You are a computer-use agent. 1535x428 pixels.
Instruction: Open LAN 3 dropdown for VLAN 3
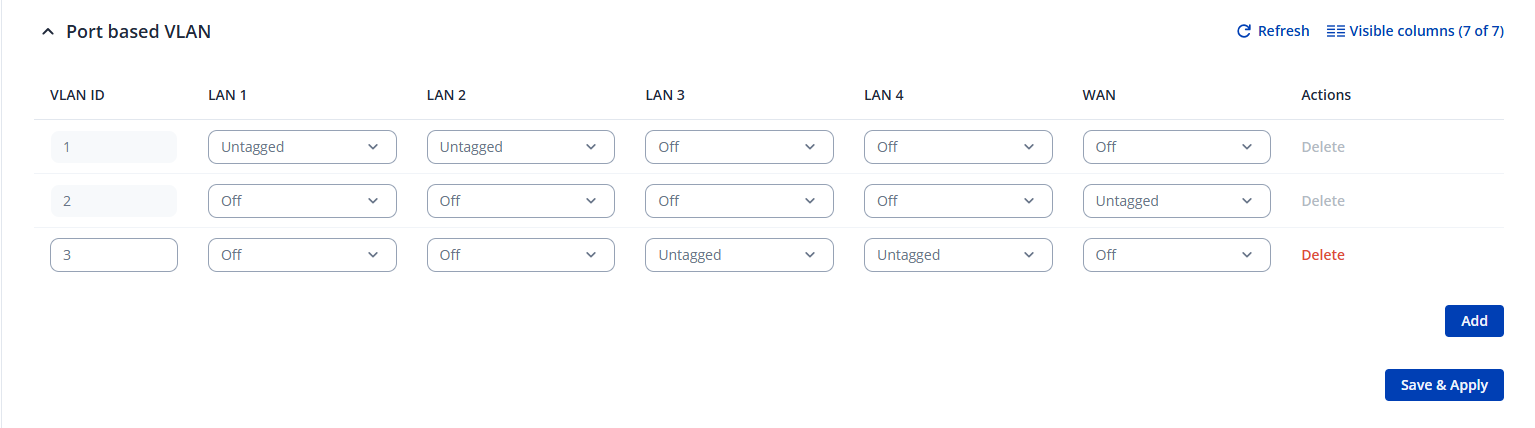739,255
